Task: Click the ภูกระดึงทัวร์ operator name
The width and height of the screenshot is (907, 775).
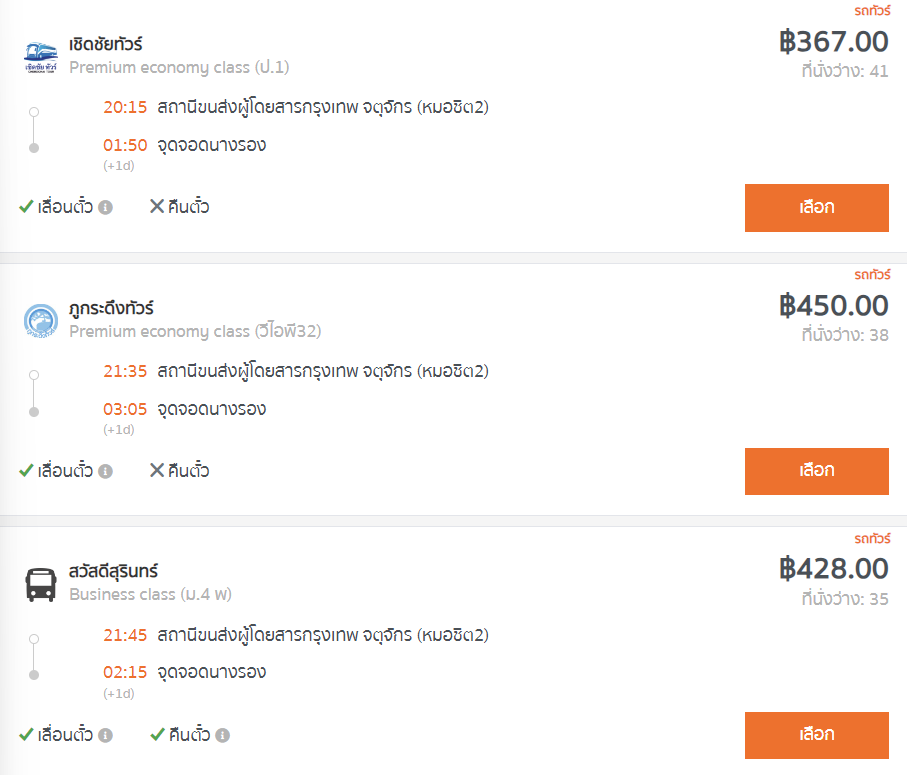Action: click(x=112, y=308)
